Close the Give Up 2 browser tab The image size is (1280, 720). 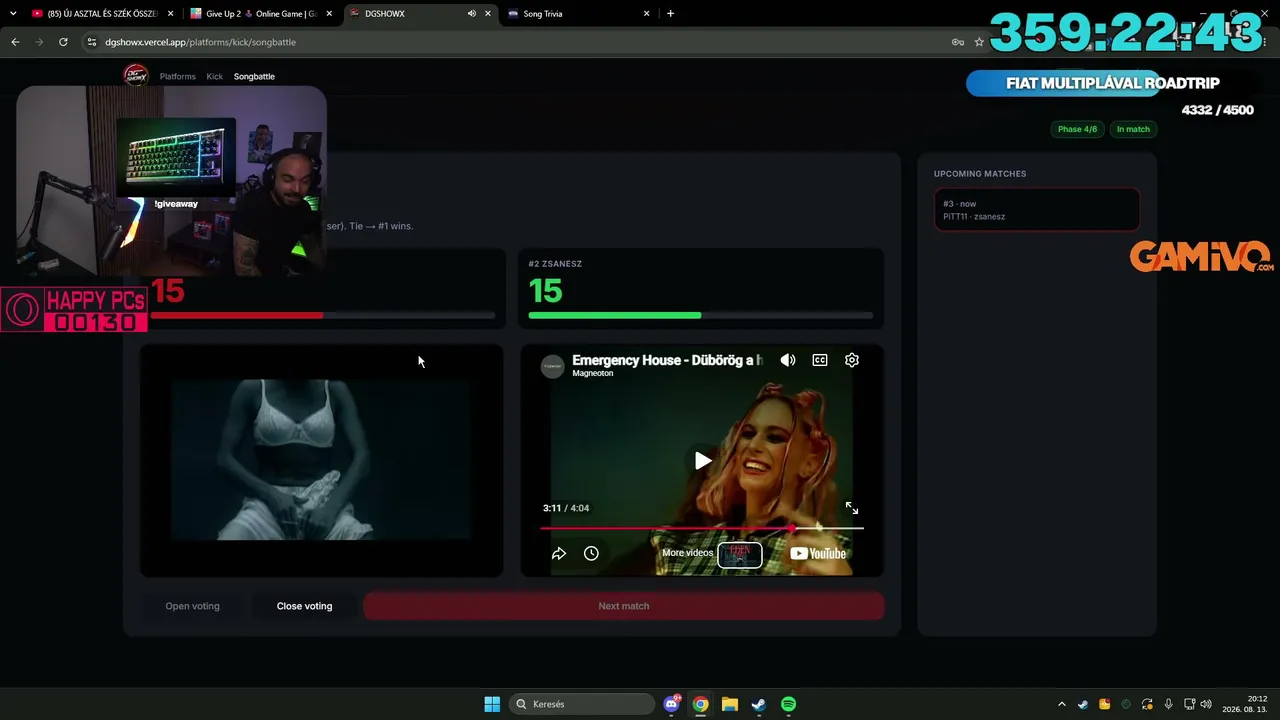click(x=330, y=14)
